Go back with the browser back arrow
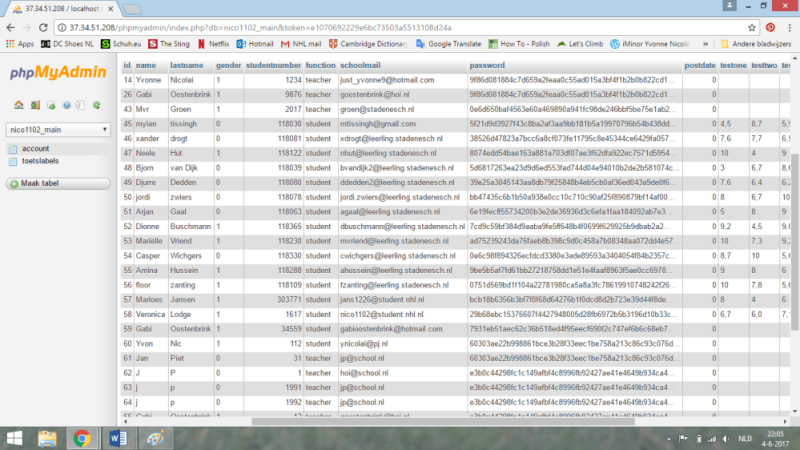This screenshot has width=800, height=450. tap(11, 28)
